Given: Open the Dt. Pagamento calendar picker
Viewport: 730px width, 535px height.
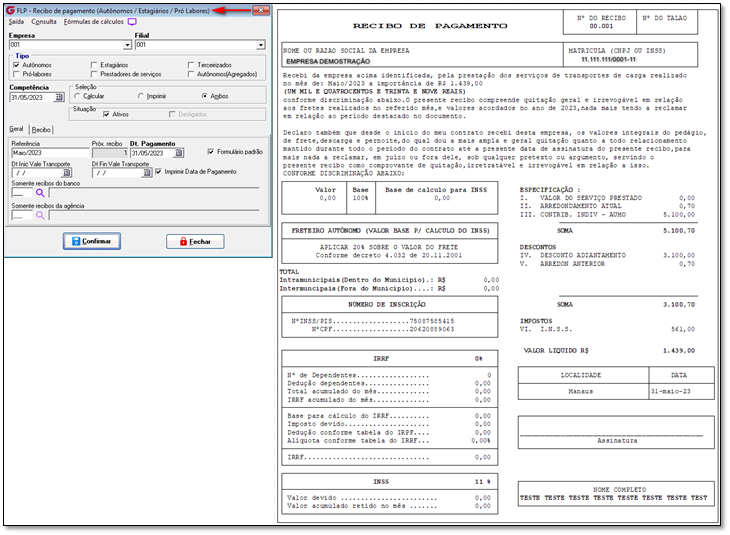Looking at the screenshot, I should [x=179, y=153].
